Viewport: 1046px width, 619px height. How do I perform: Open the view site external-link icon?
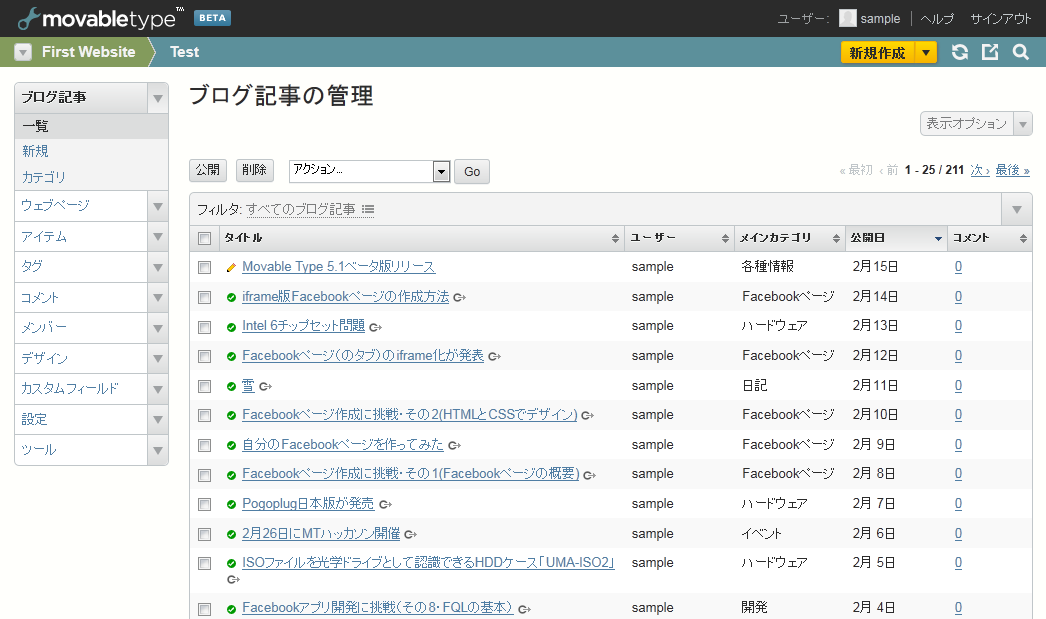[x=990, y=52]
